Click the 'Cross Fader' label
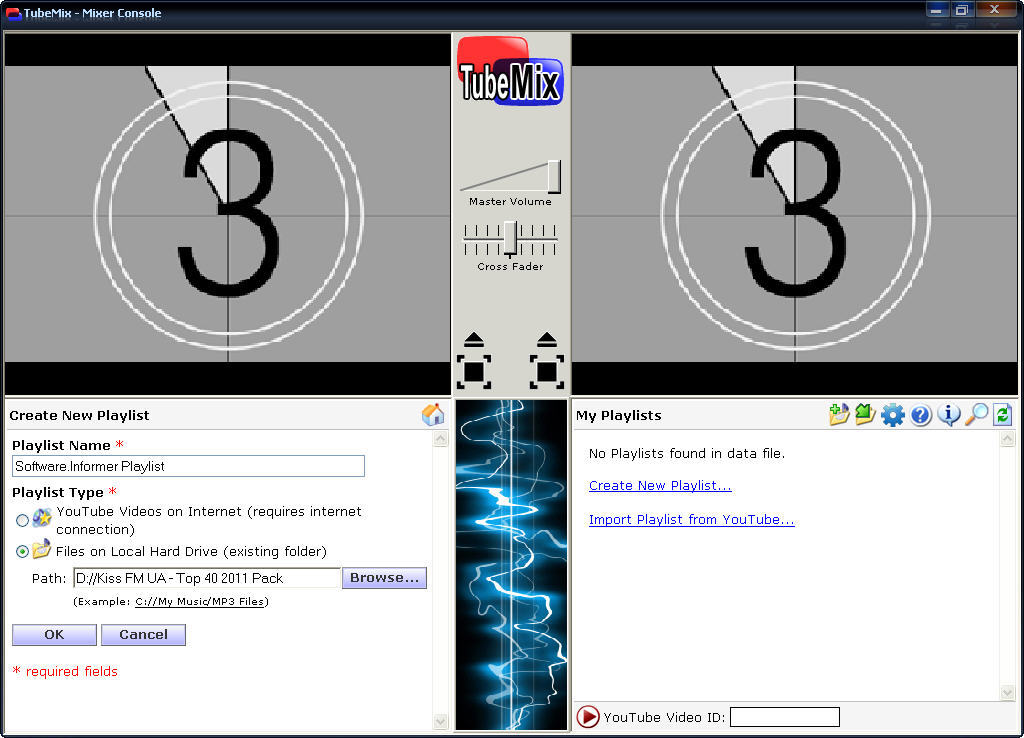The width and height of the screenshot is (1024, 738). pyautogui.click(x=510, y=266)
